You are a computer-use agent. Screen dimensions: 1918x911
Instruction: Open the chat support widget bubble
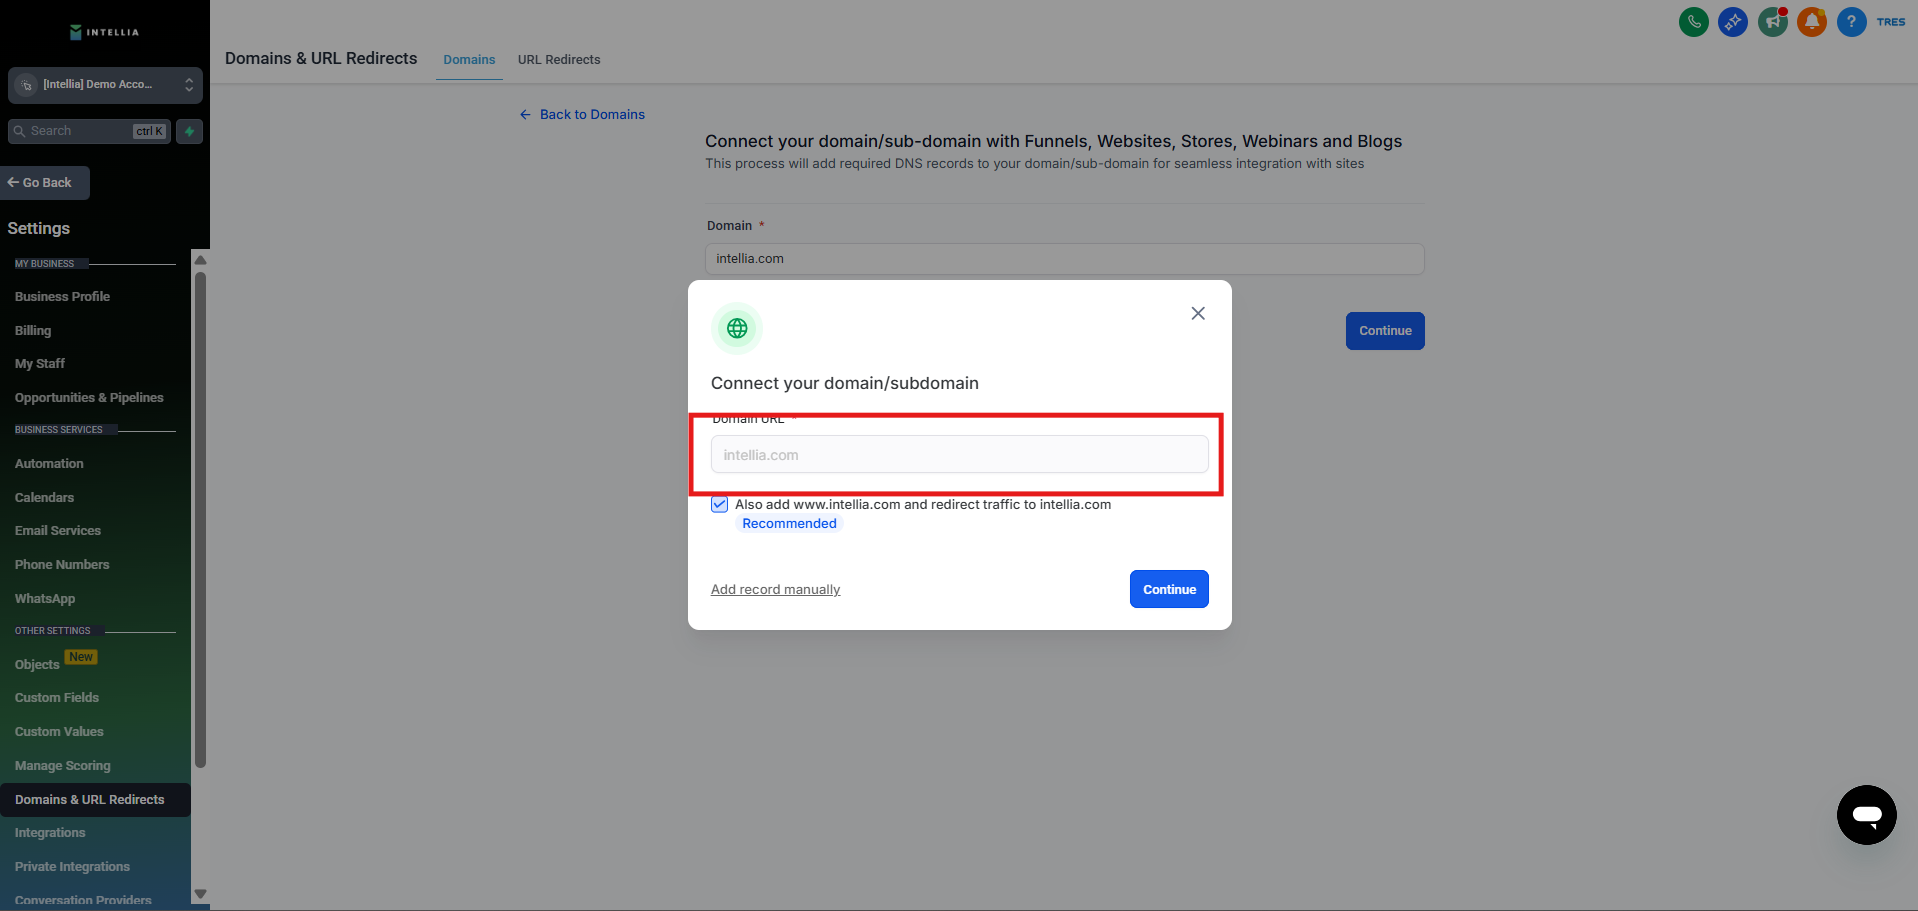coord(1866,815)
